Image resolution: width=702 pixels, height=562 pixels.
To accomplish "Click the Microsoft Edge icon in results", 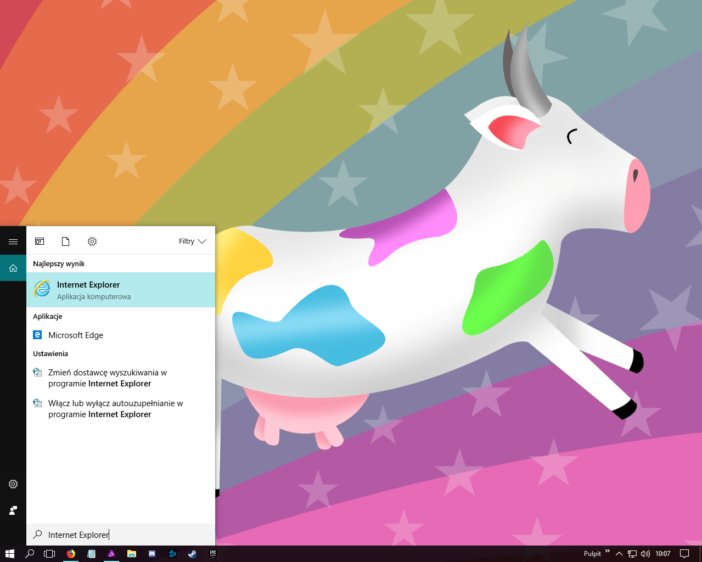I will click(38, 335).
